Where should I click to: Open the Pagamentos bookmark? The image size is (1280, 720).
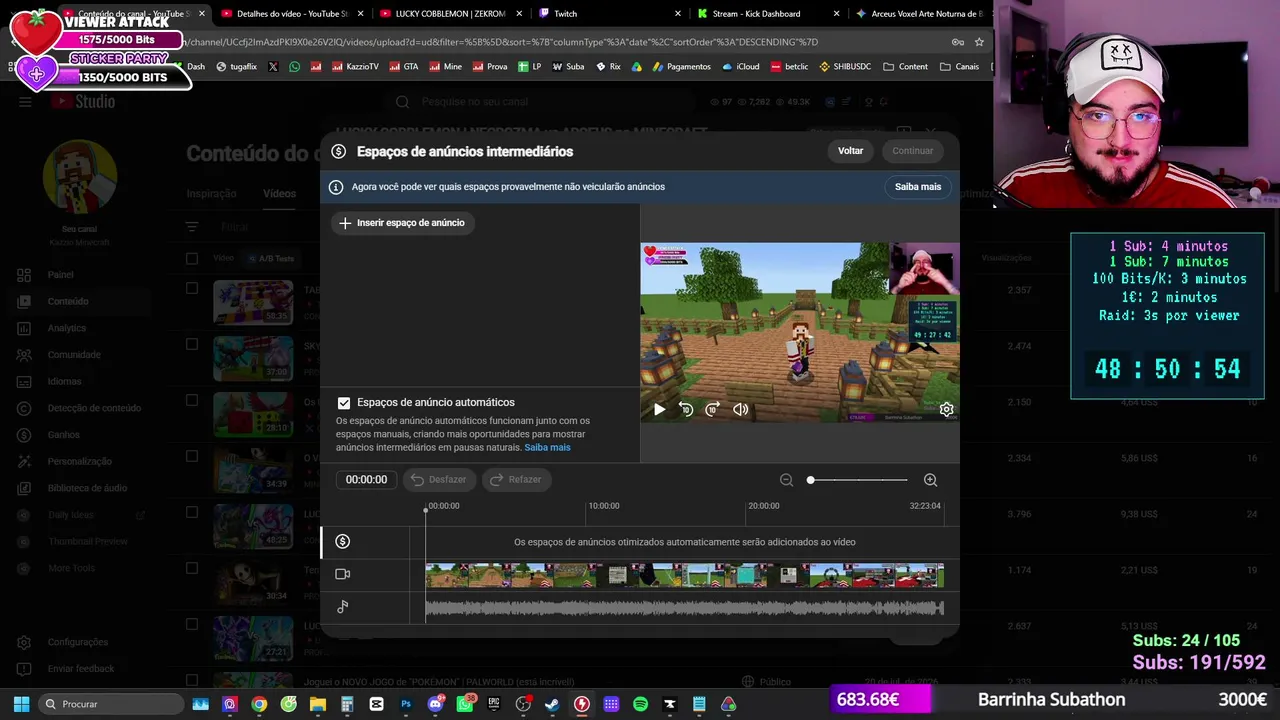[x=681, y=67]
